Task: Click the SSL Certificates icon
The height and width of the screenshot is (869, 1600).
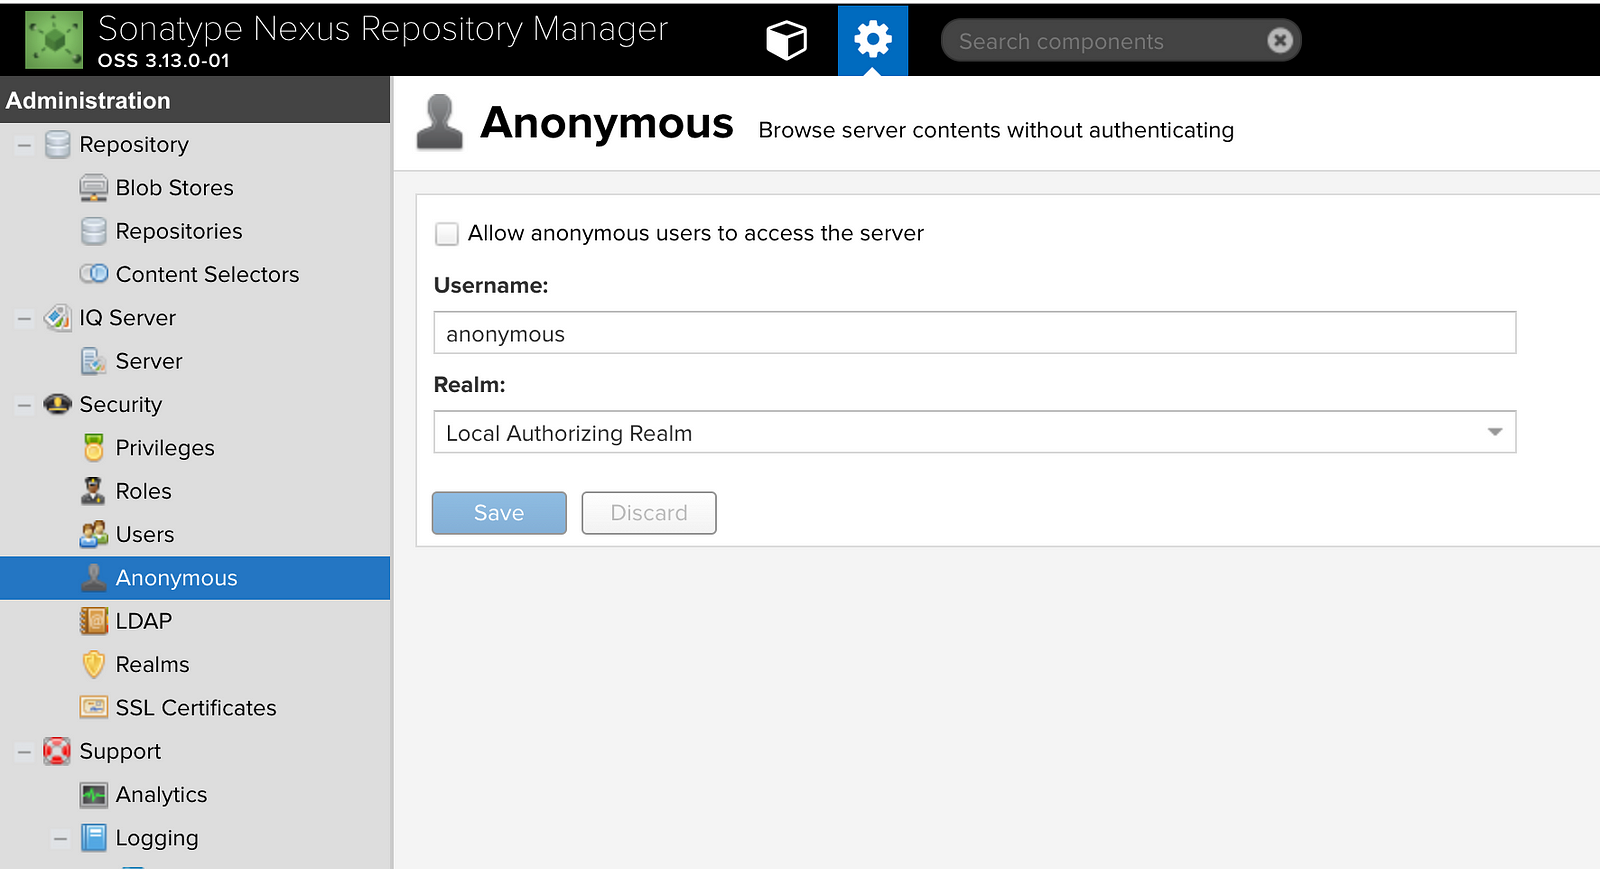Action: tap(93, 708)
